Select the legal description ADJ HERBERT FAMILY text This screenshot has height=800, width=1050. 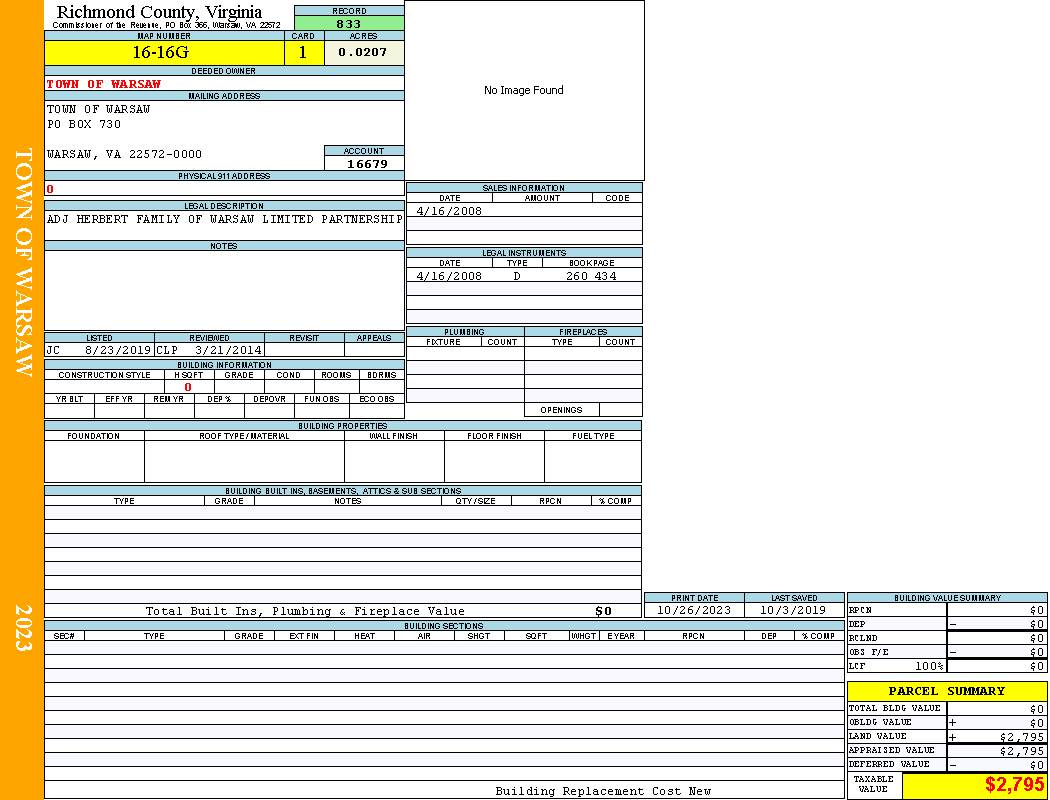coord(224,219)
